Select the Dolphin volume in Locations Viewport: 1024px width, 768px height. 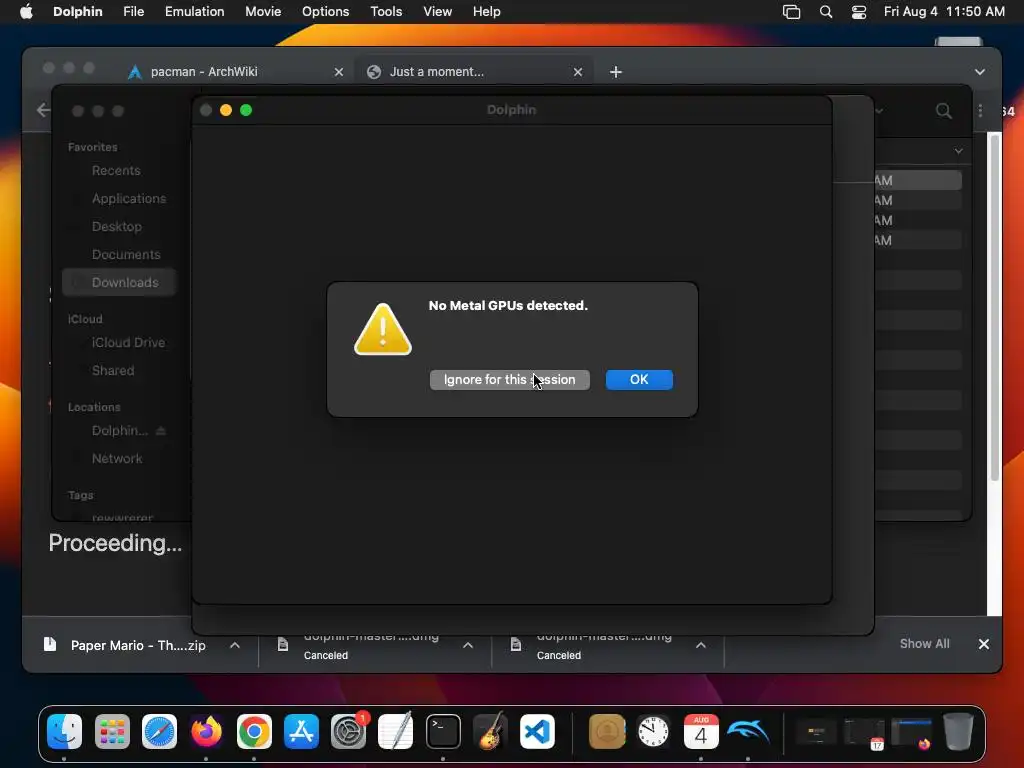pyautogui.click(x=120, y=430)
